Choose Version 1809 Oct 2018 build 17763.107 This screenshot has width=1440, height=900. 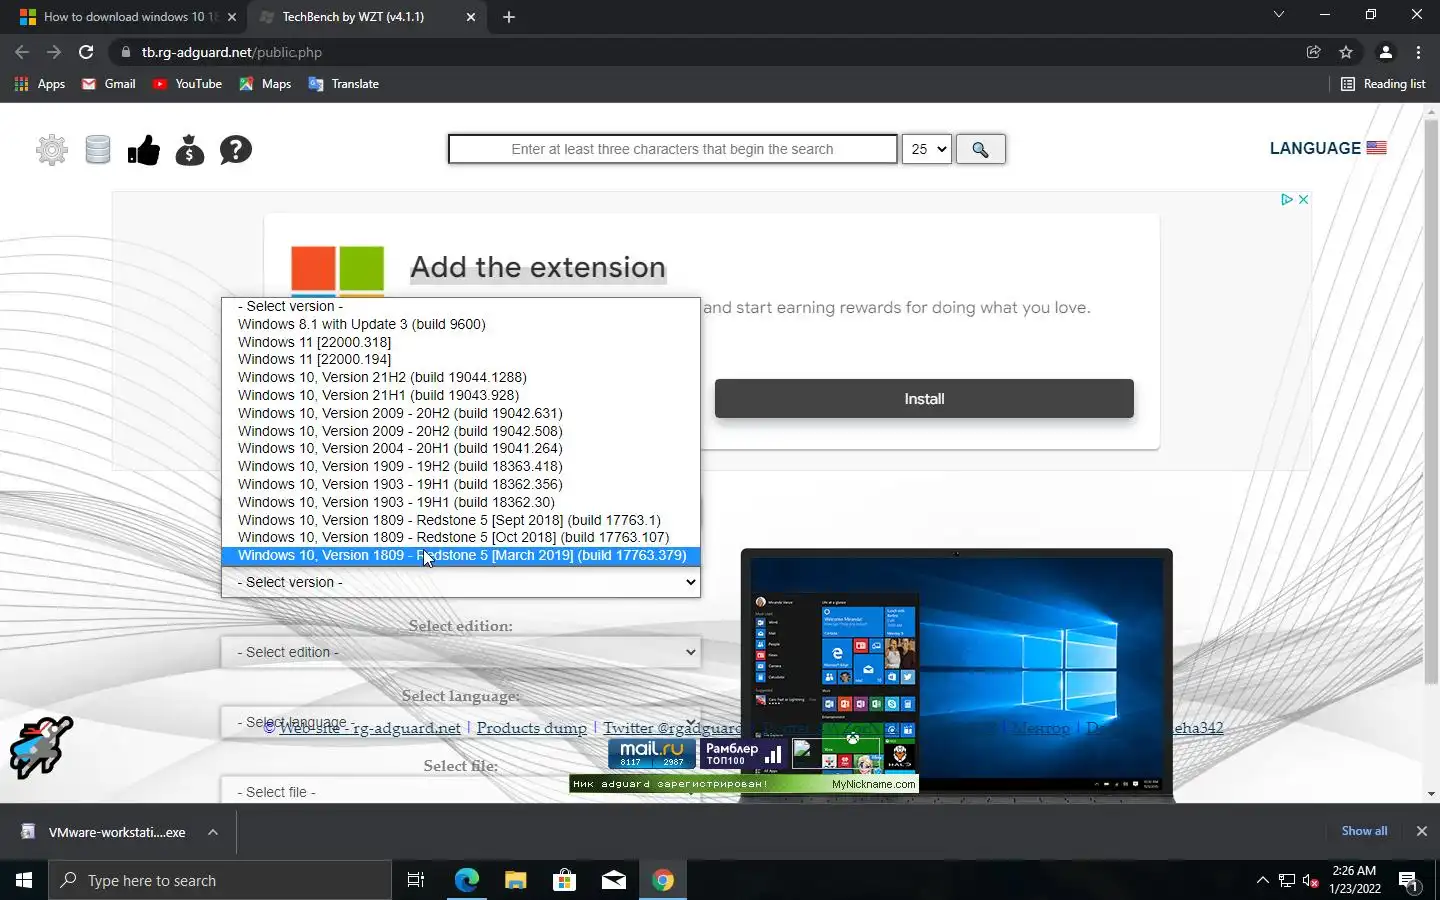click(x=461, y=537)
